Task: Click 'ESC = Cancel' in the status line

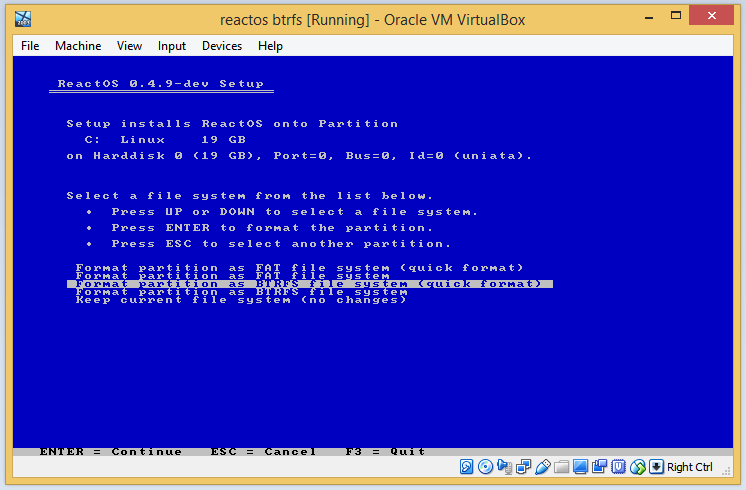Action: (263, 451)
